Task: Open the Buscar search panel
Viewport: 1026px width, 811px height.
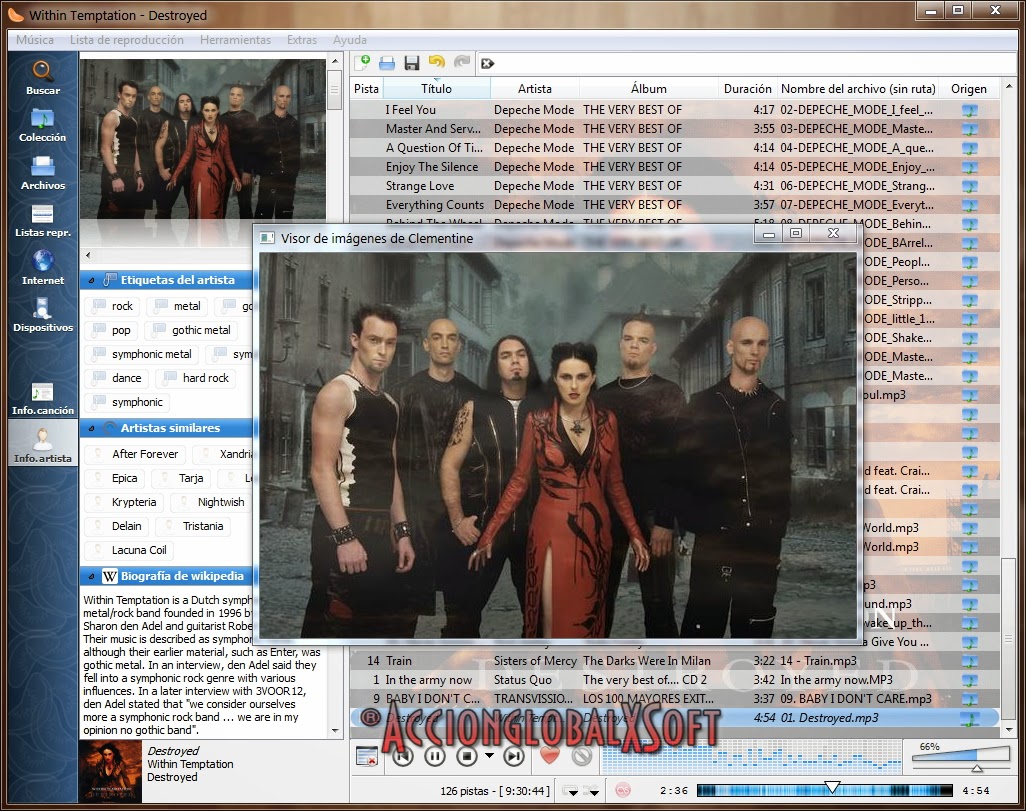Action: [x=43, y=78]
